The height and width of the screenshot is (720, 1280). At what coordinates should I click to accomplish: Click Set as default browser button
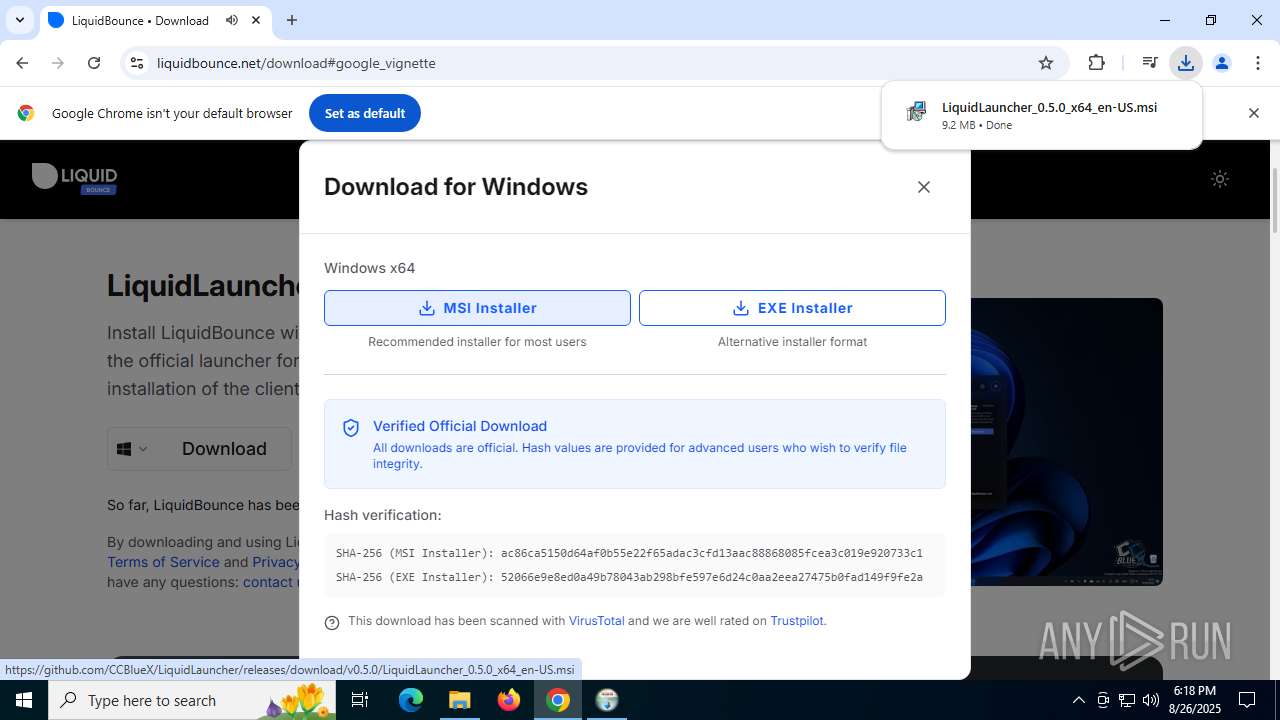tap(365, 113)
